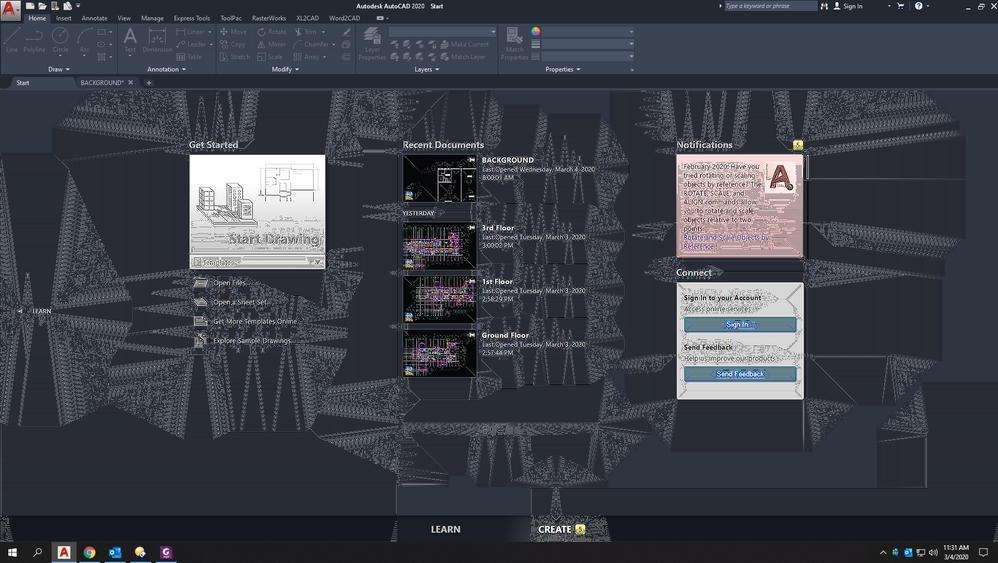Open the RasterWorks ribbon tab
This screenshot has width=998, height=563.
(269, 18)
